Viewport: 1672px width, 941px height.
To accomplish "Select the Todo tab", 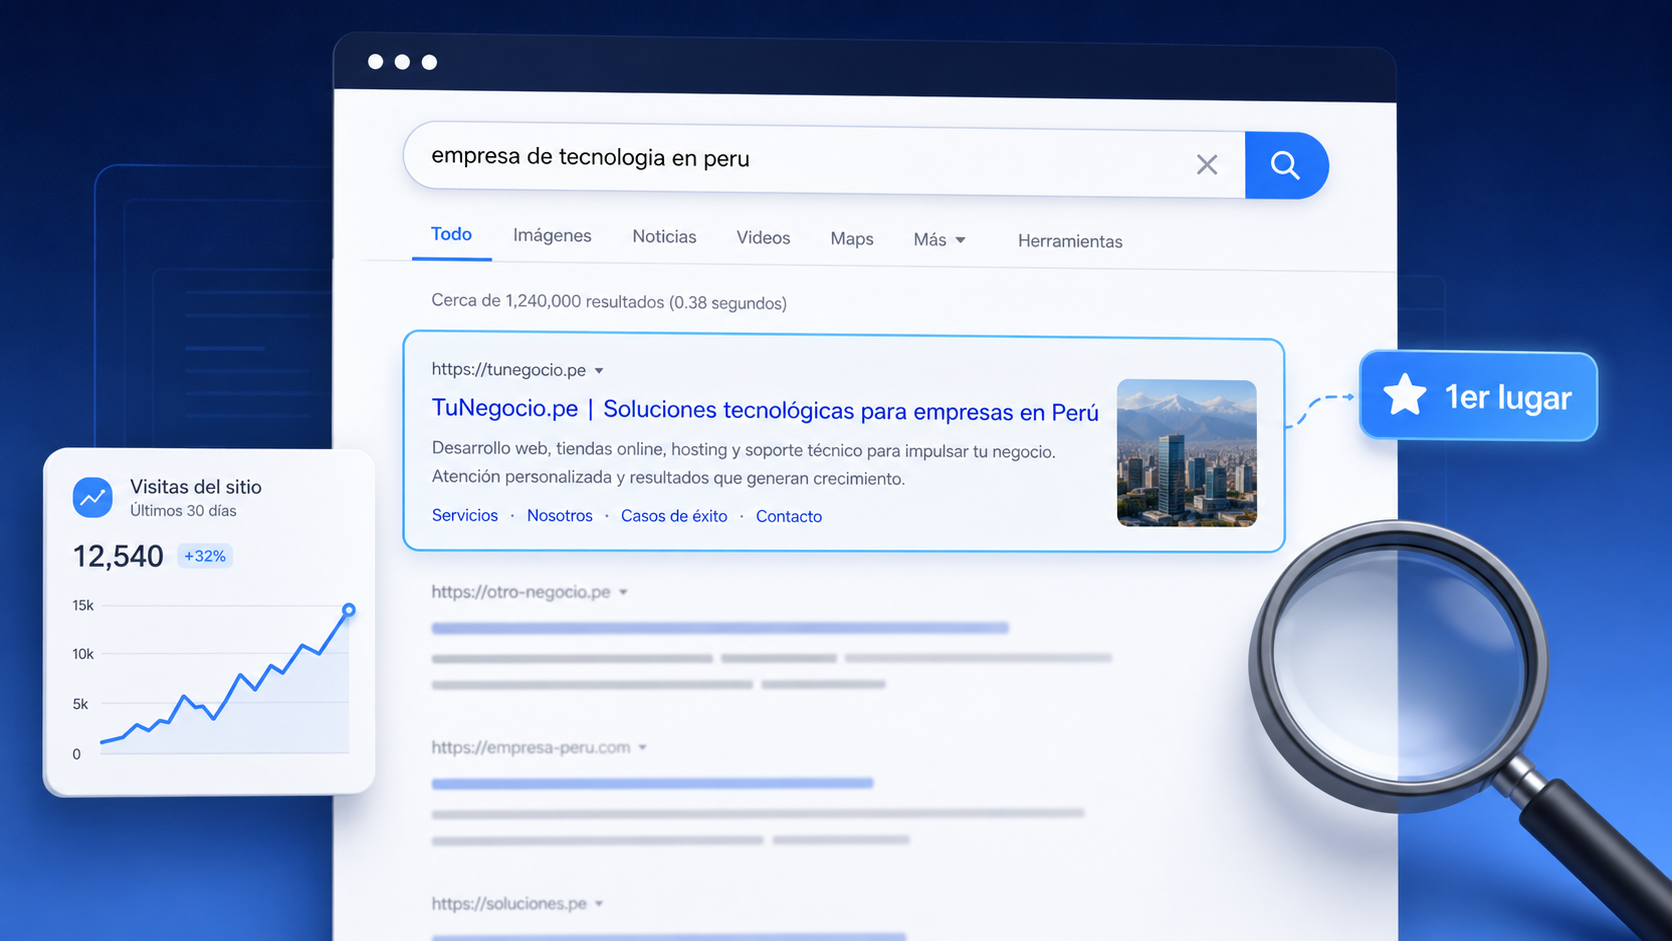I will coord(451,234).
